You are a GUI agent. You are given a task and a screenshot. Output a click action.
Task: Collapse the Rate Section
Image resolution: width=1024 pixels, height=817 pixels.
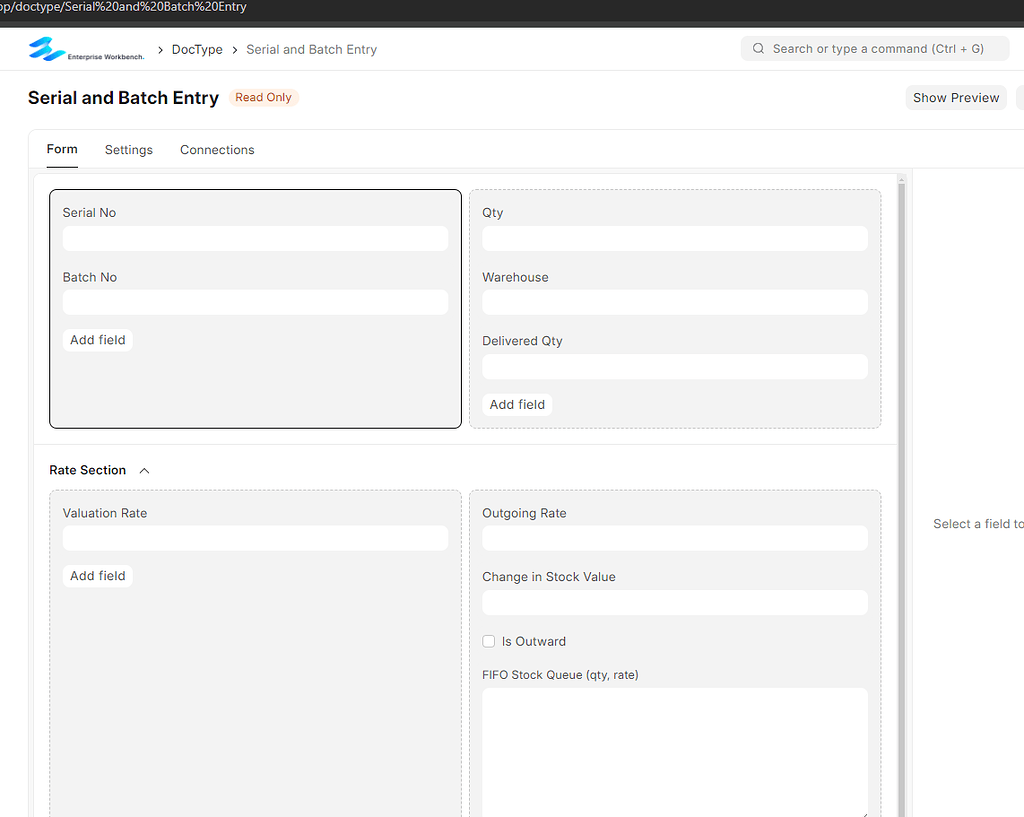point(143,470)
